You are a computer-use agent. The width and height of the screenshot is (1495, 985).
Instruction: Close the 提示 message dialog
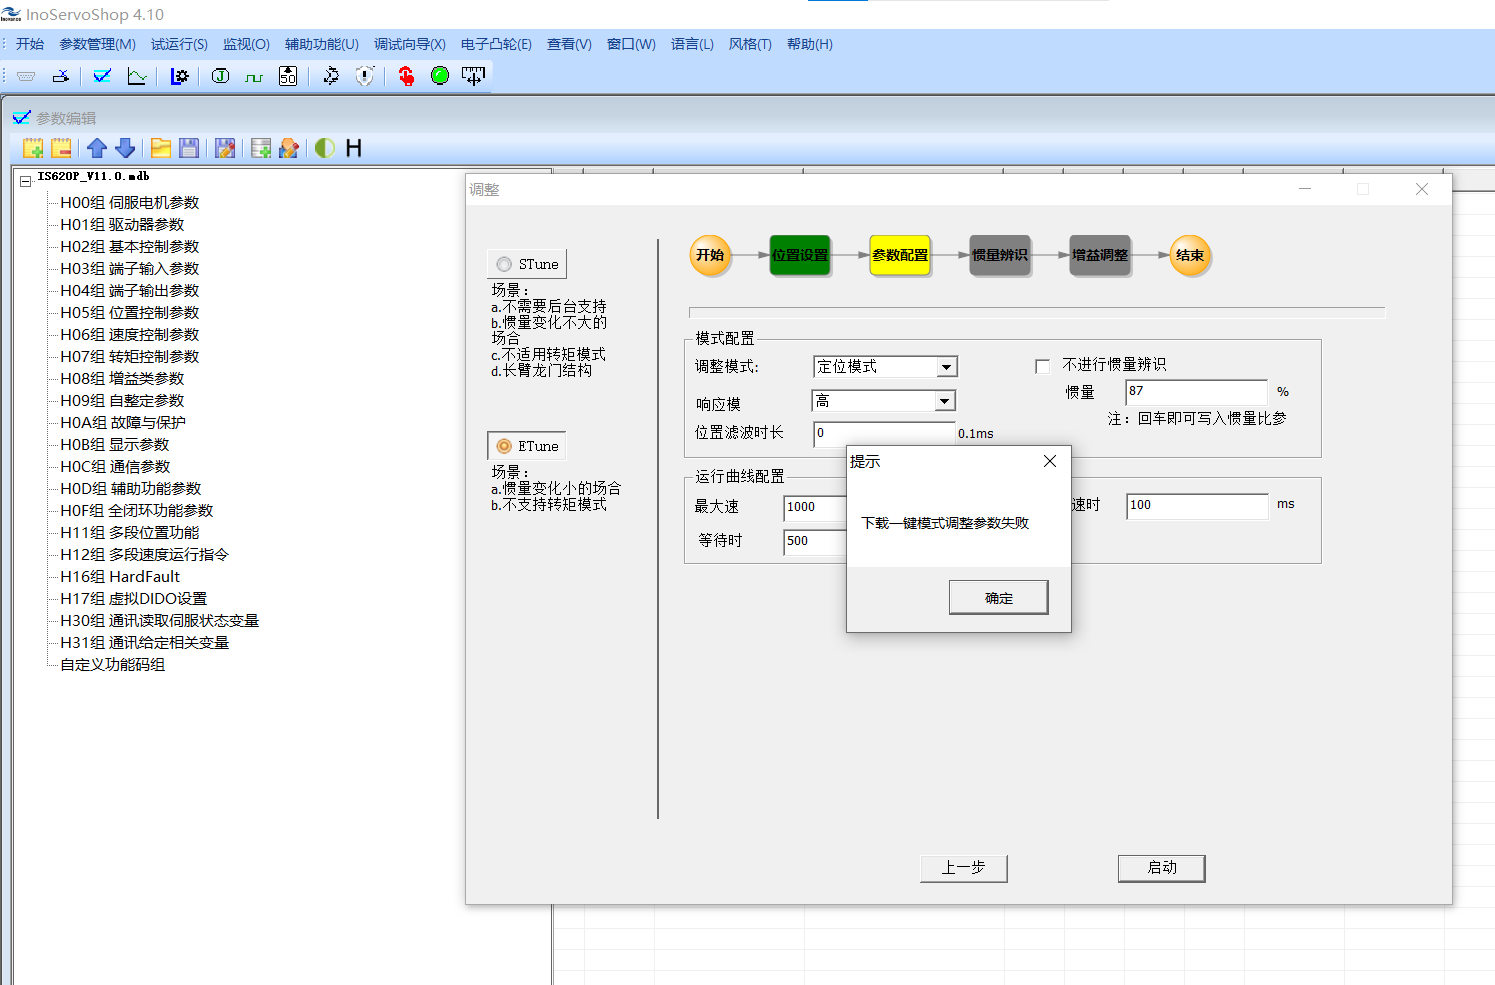click(x=1050, y=461)
